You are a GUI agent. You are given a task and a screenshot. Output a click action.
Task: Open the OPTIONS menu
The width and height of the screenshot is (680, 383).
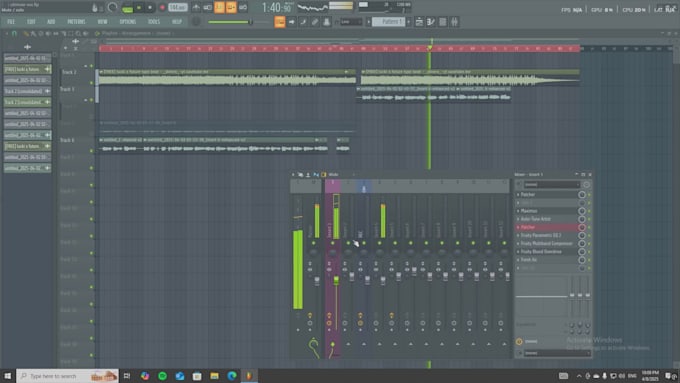tap(128, 22)
